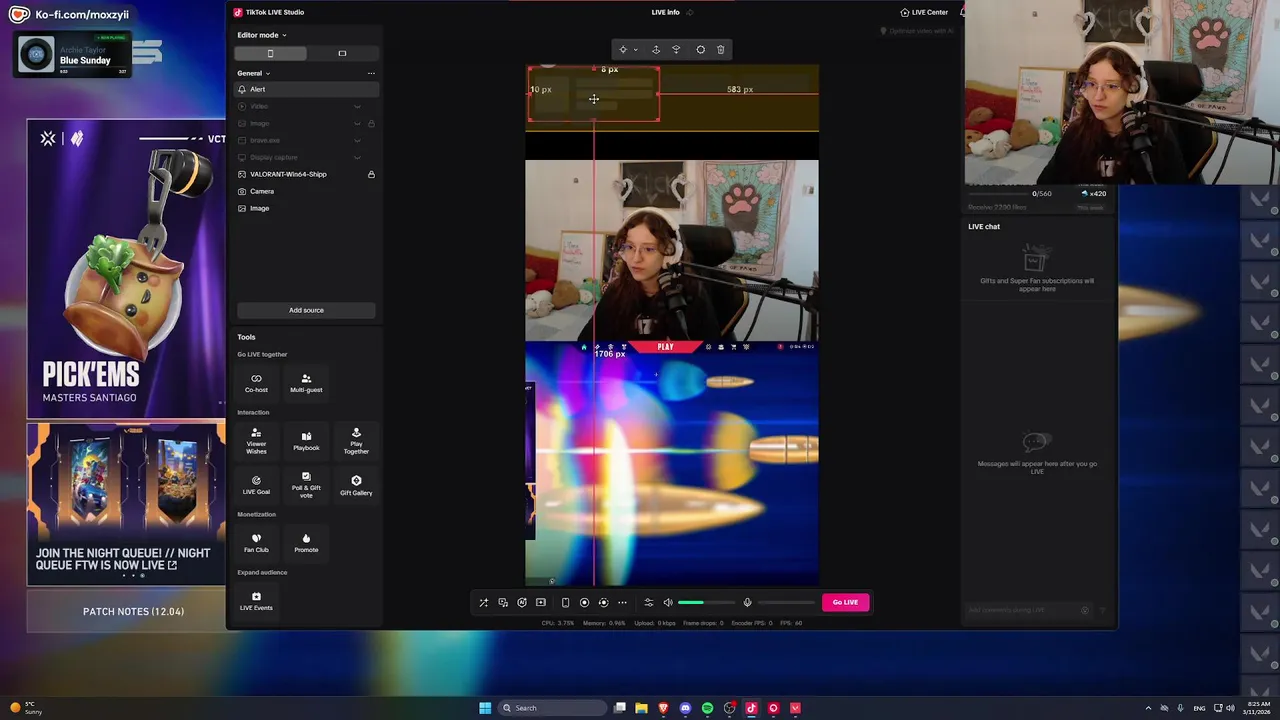
Task: Click Optimize video with AI
Action: [x=917, y=31]
